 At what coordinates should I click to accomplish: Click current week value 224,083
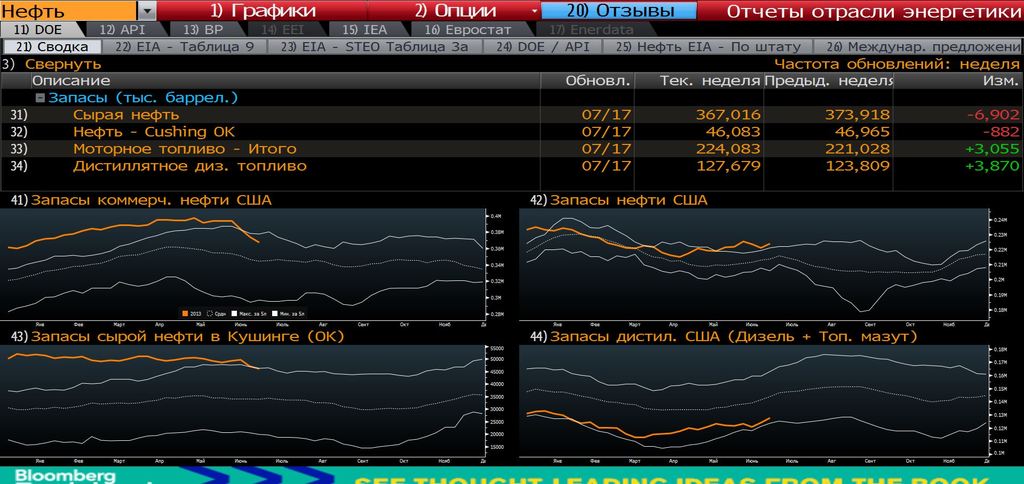click(x=728, y=149)
